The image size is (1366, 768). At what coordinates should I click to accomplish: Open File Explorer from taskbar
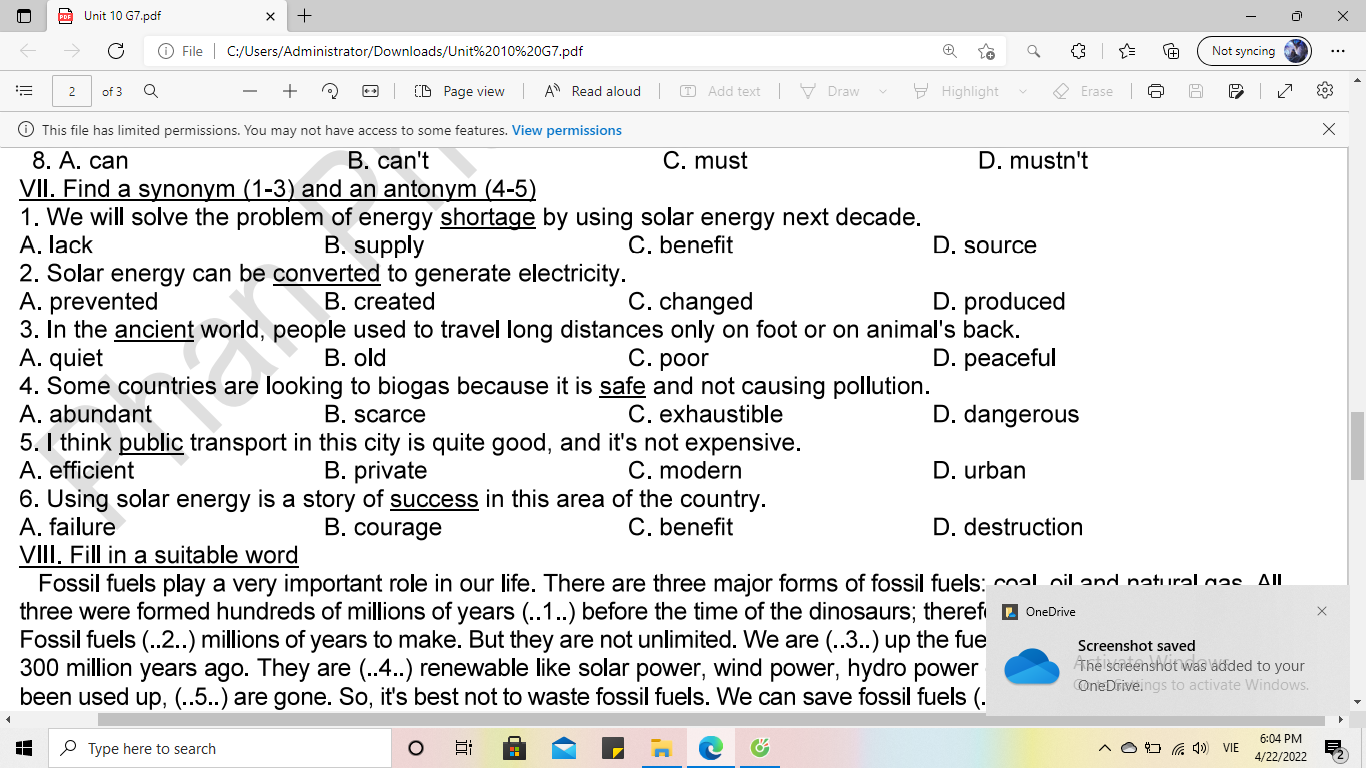(661, 748)
